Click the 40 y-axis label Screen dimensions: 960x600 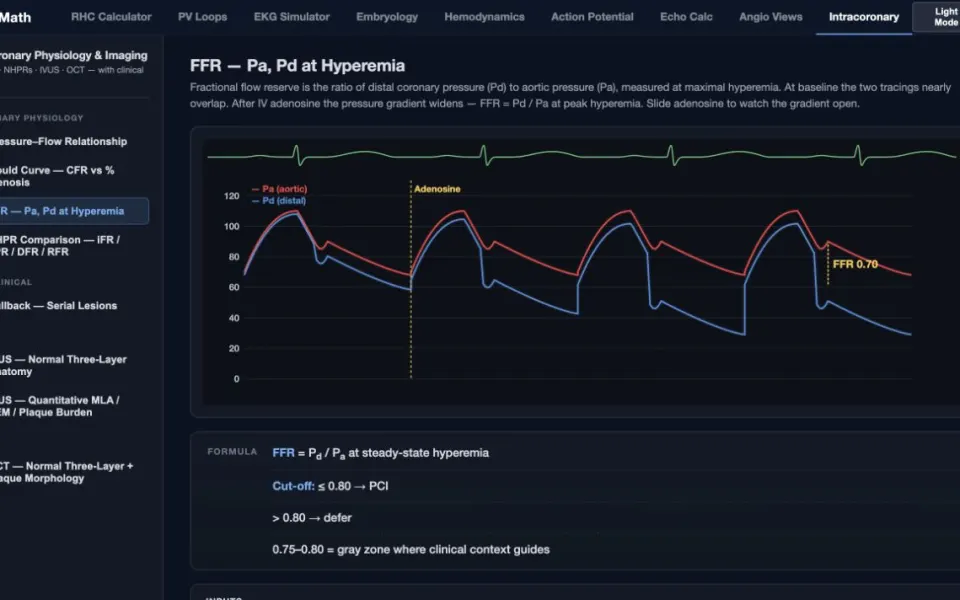pyautogui.click(x=234, y=318)
